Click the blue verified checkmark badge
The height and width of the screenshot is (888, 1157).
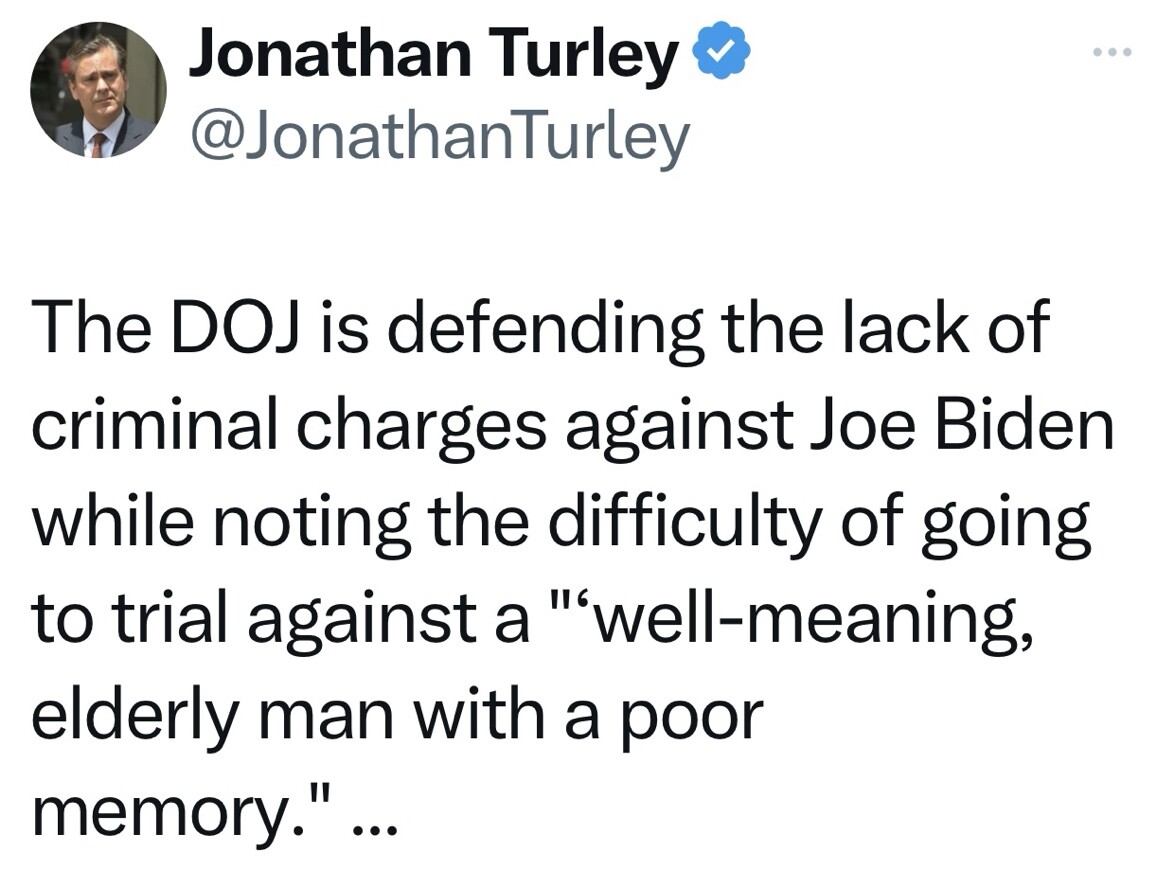pos(721,50)
